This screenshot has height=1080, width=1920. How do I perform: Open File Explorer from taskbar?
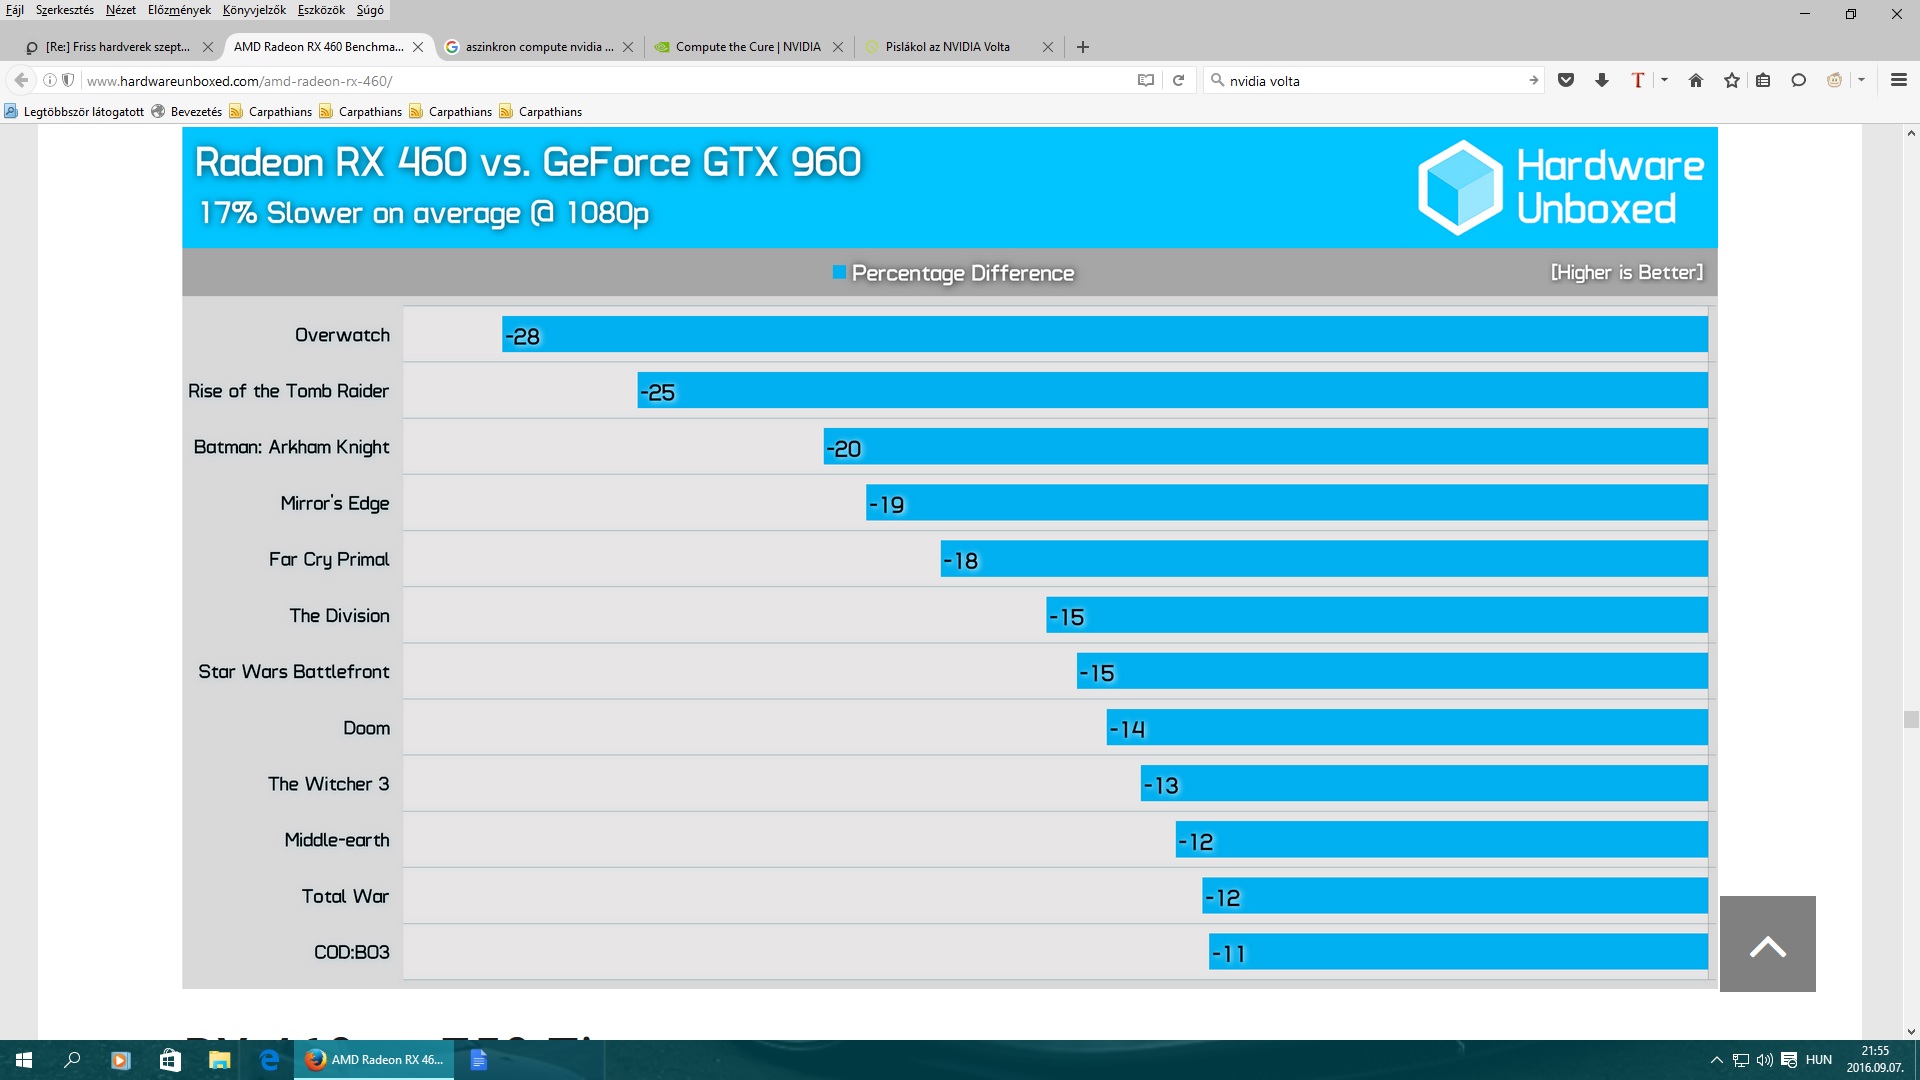click(x=220, y=1060)
